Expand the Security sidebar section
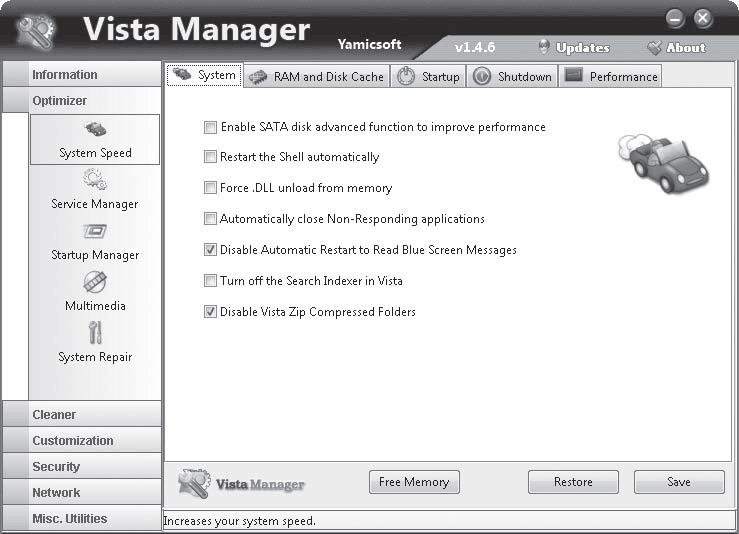The height and width of the screenshot is (534, 739). click(82, 466)
